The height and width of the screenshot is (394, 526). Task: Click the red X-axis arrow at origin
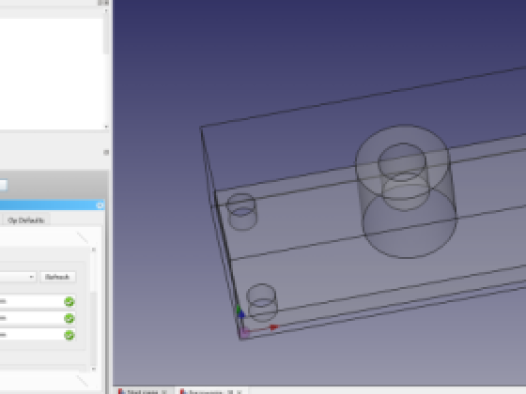[x=274, y=327]
